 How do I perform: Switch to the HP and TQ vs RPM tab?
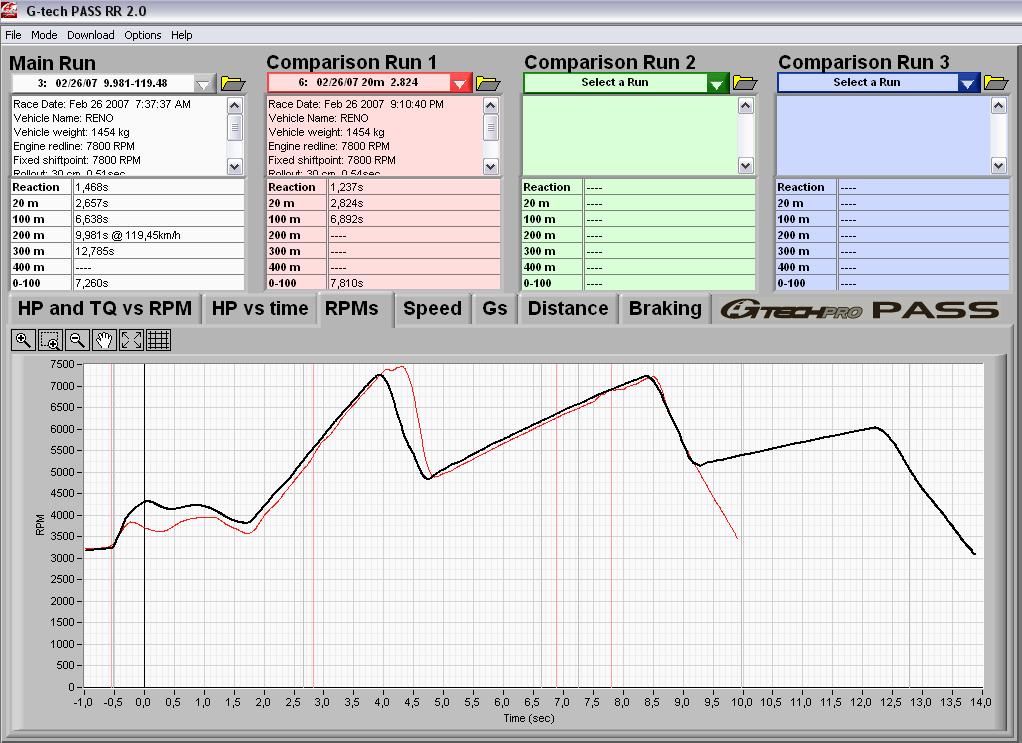tap(105, 309)
